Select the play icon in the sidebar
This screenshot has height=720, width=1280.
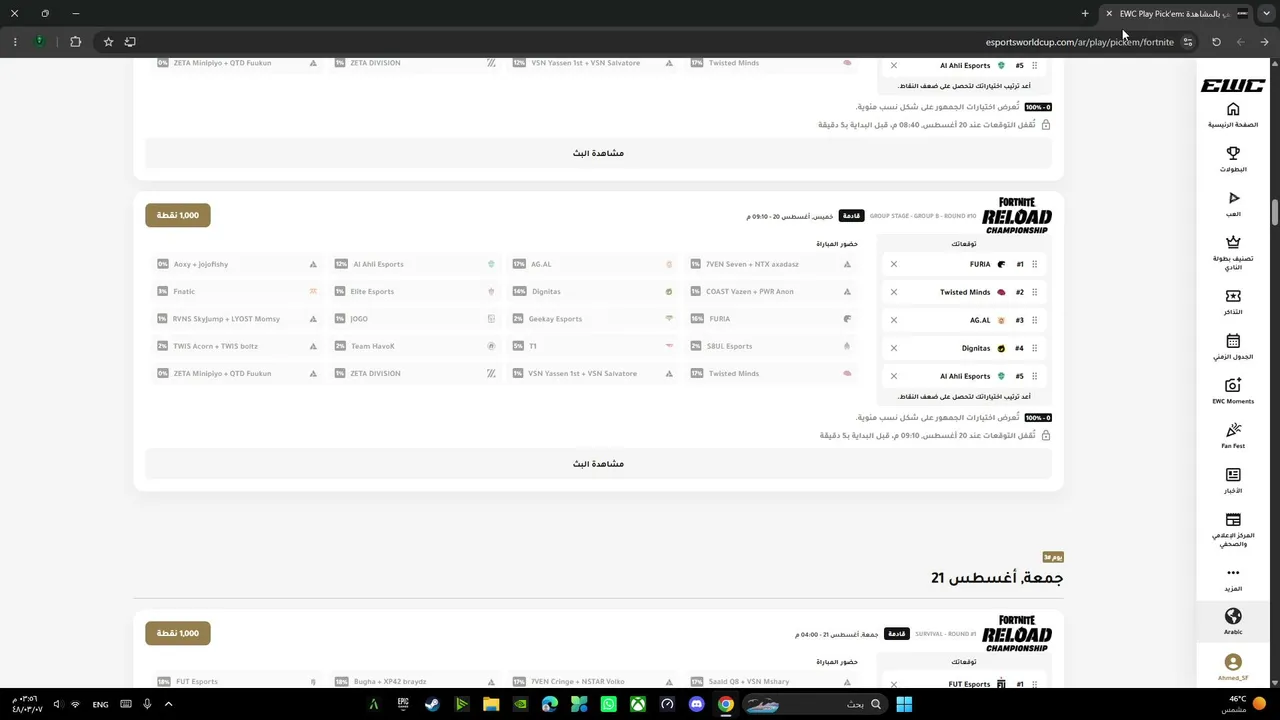pyautogui.click(x=1233, y=198)
